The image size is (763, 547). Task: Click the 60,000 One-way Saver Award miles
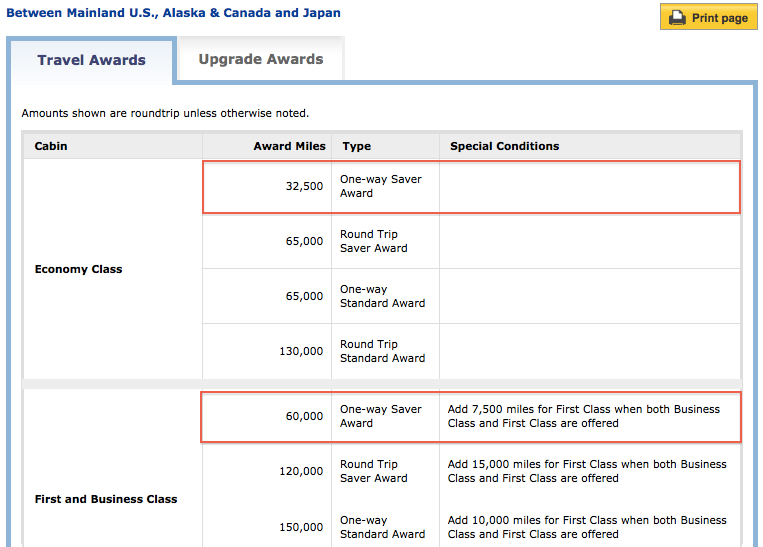point(304,416)
